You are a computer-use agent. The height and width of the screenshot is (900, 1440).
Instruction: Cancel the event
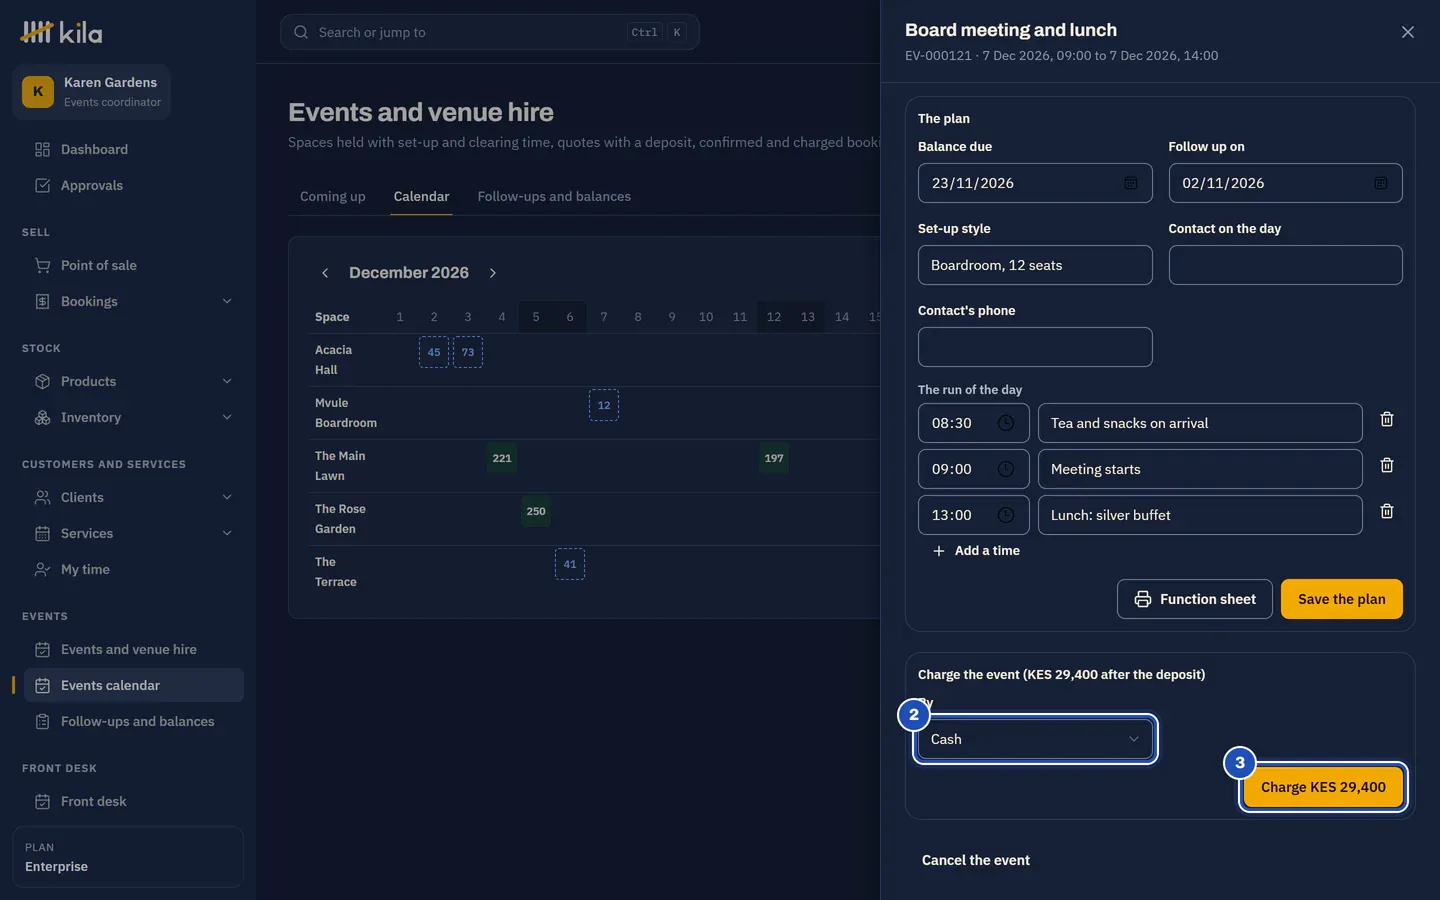tap(976, 860)
